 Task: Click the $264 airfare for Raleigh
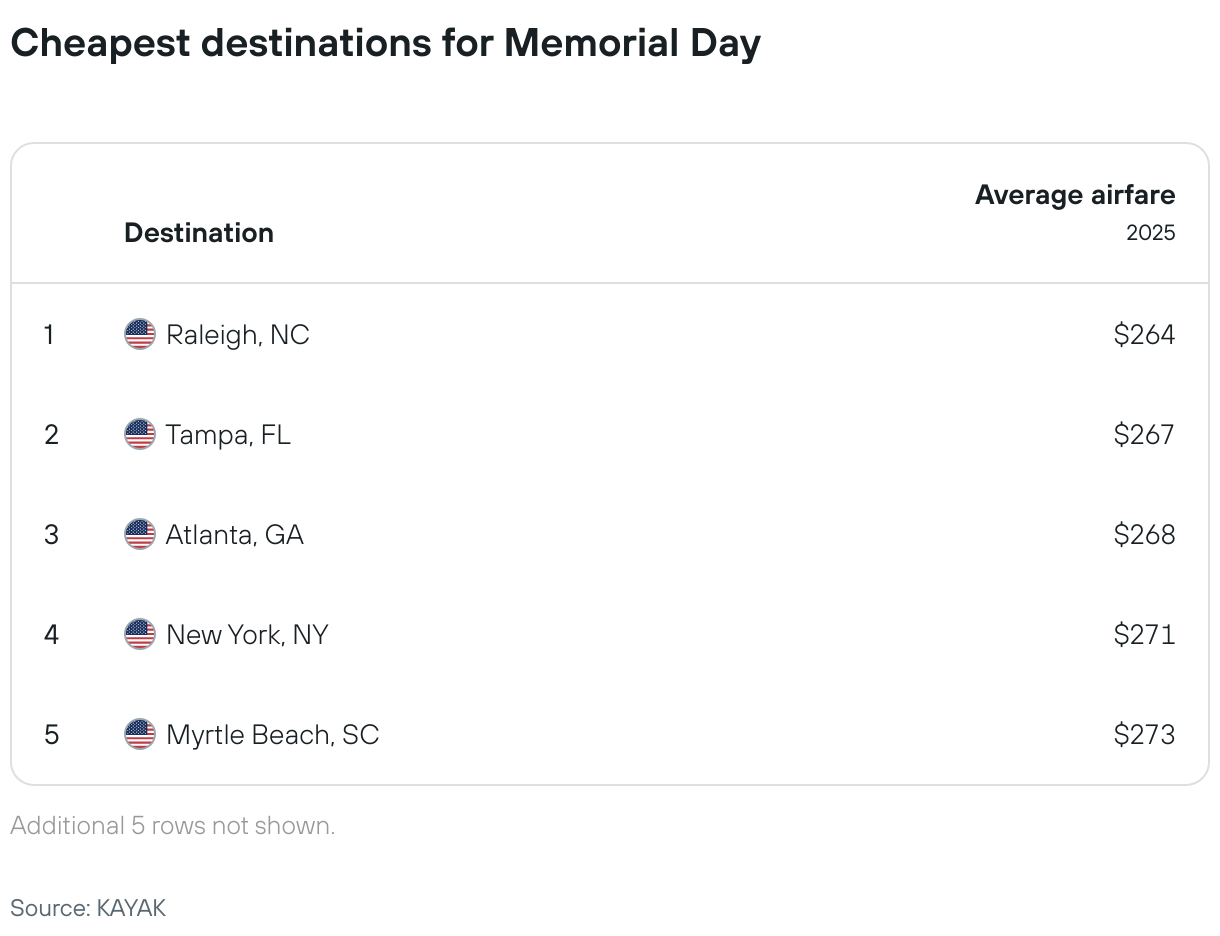click(1144, 335)
